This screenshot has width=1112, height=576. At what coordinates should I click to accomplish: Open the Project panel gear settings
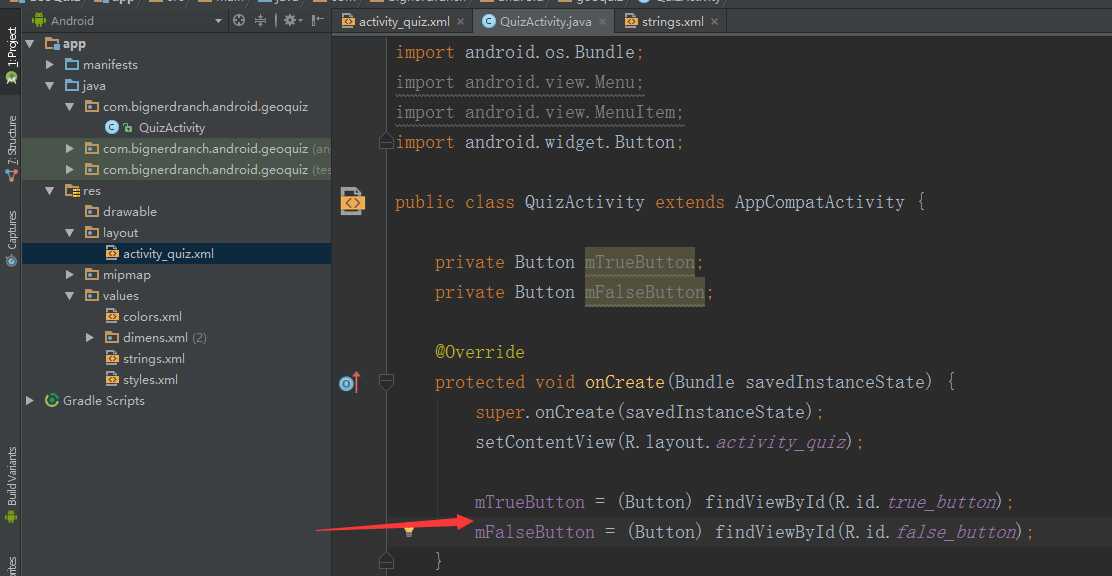coord(292,21)
